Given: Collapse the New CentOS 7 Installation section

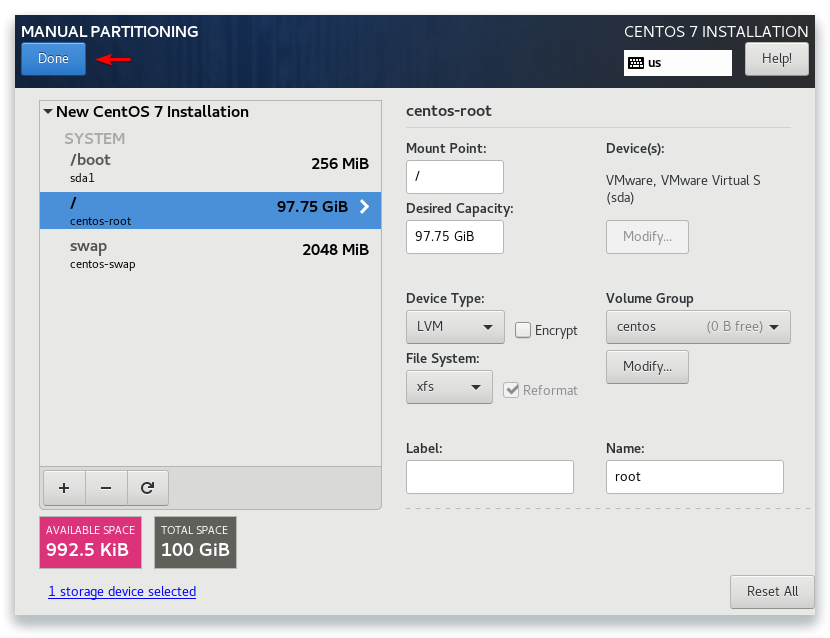Looking at the screenshot, I should tap(48, 112).
